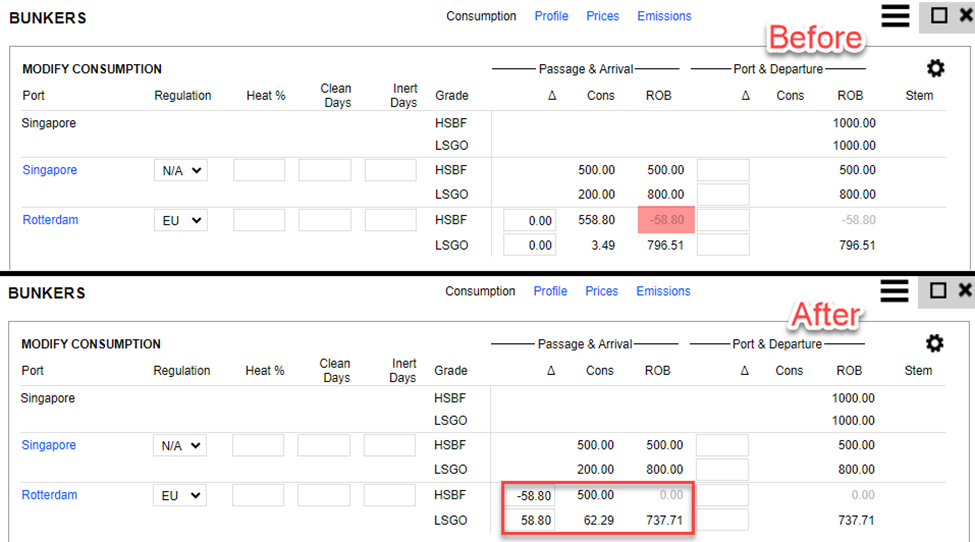
Task: Open Prices tab in the Before panel
Action: tap(602, 16)
